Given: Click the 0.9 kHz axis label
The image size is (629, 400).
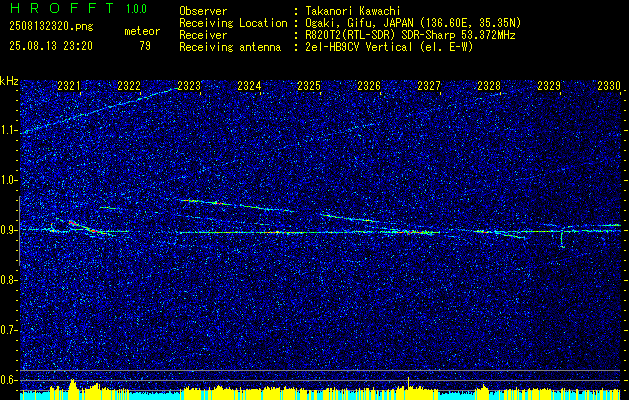Looking at the screenshot, I should pyautogui.click(x=8, y=230).
